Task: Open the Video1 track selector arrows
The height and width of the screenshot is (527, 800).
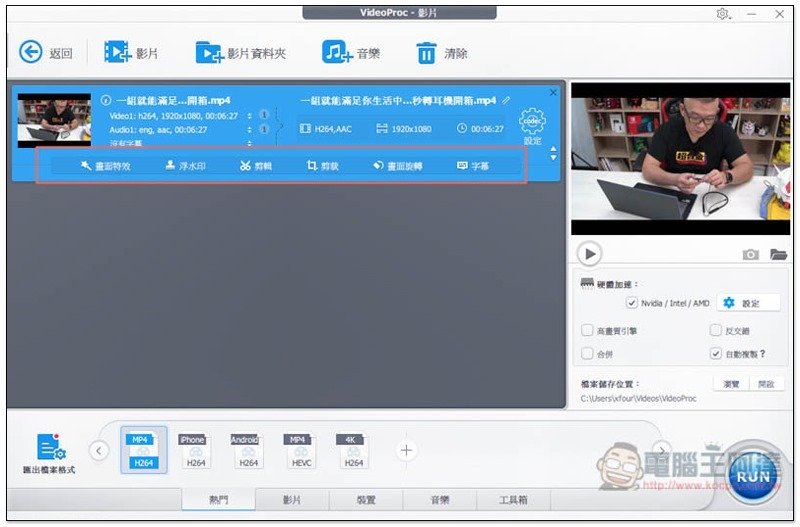Action: tap(249, 116)
